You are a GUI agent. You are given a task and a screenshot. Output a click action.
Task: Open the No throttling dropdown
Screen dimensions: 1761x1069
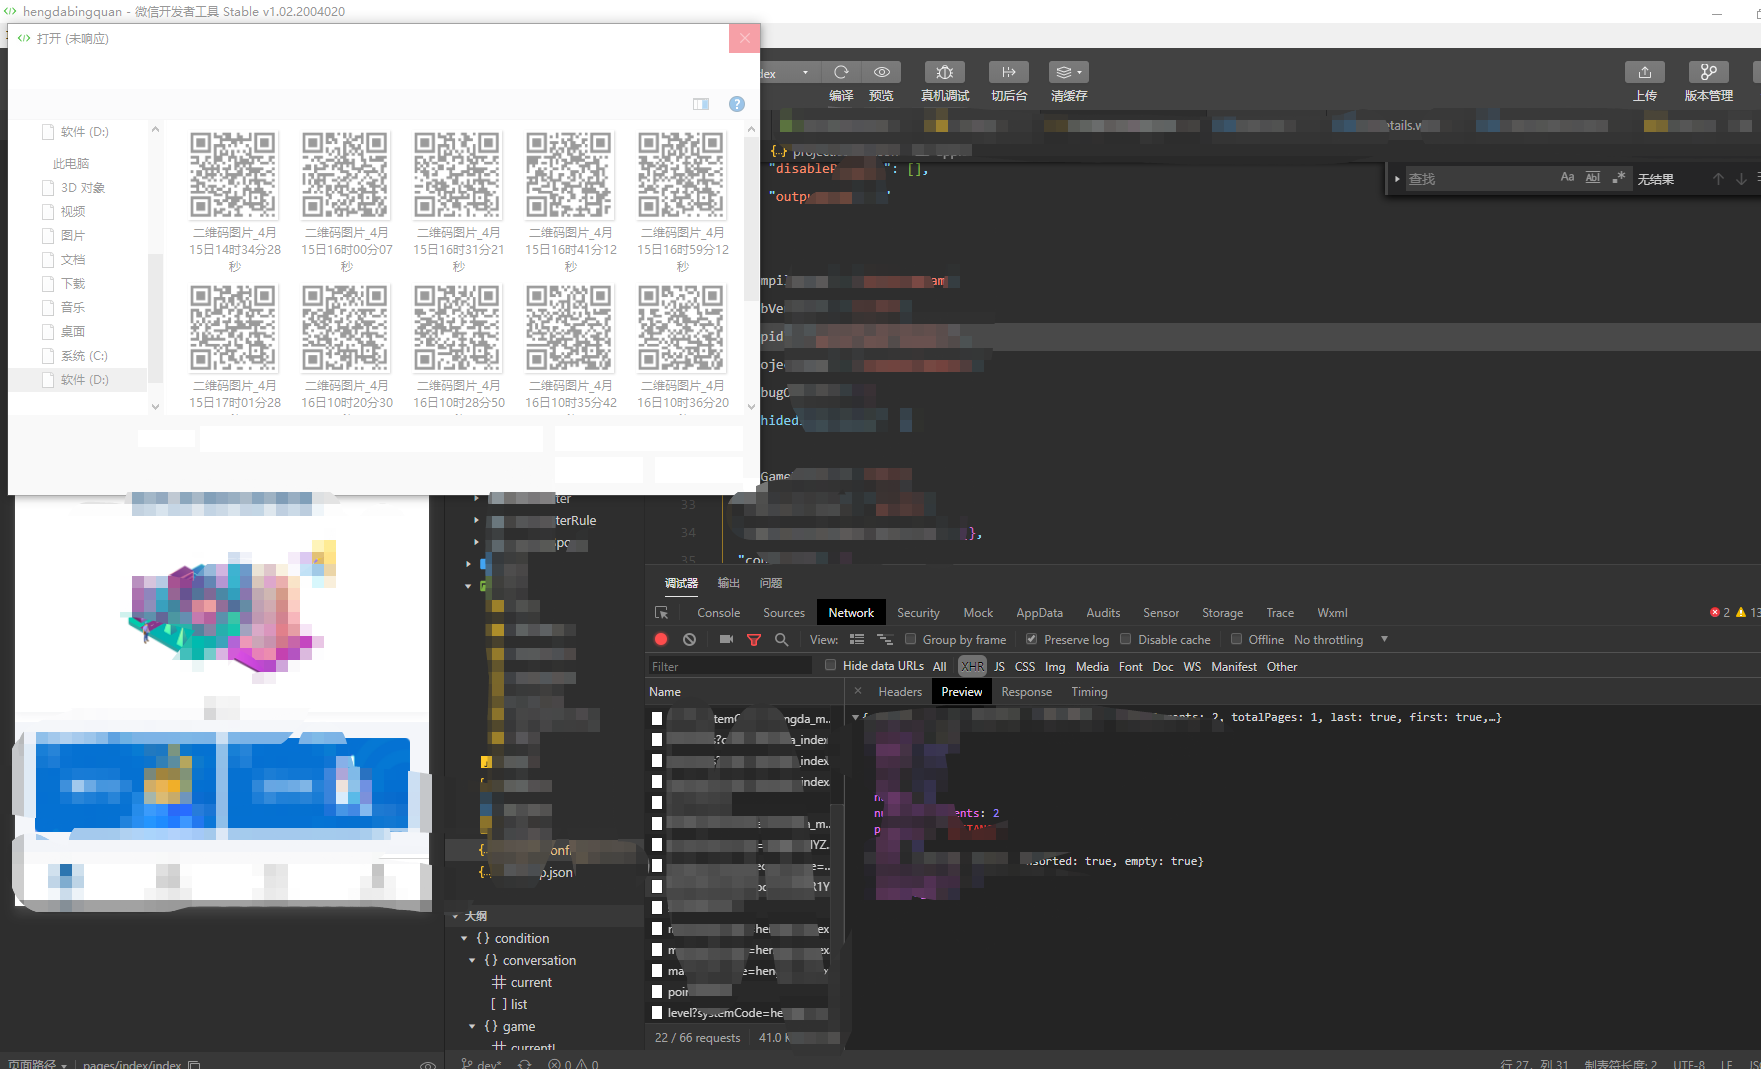coord(1341,640)
